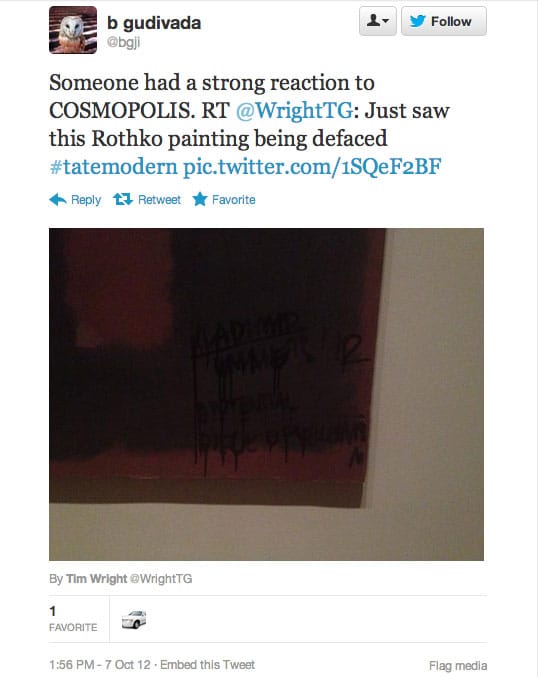Viewport: 538px width, 677px height.
Task: Click the b gudivada display name
Action: point(154,23)
